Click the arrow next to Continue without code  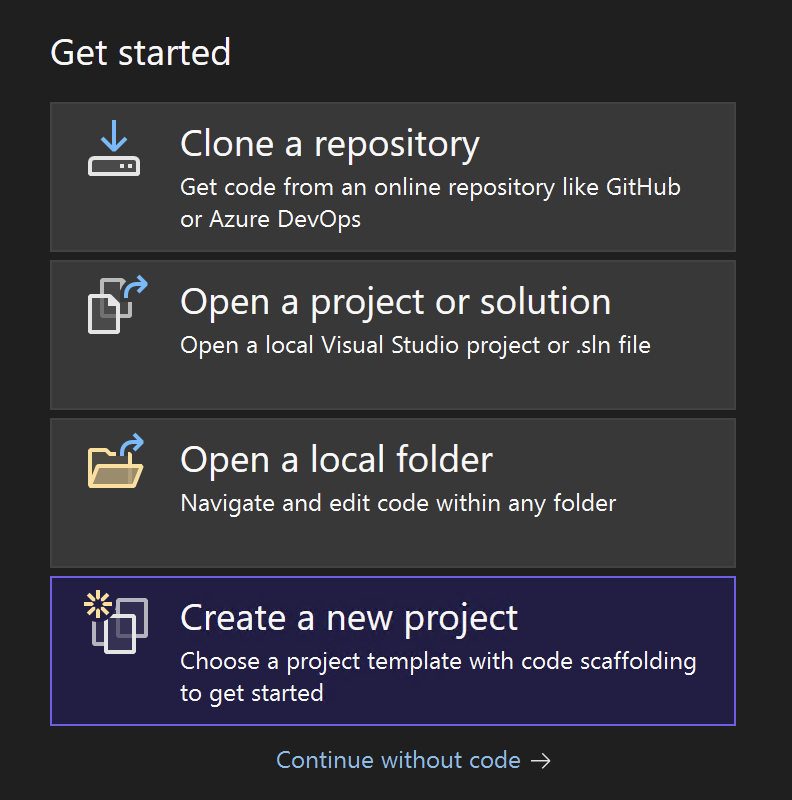point(541,760)
